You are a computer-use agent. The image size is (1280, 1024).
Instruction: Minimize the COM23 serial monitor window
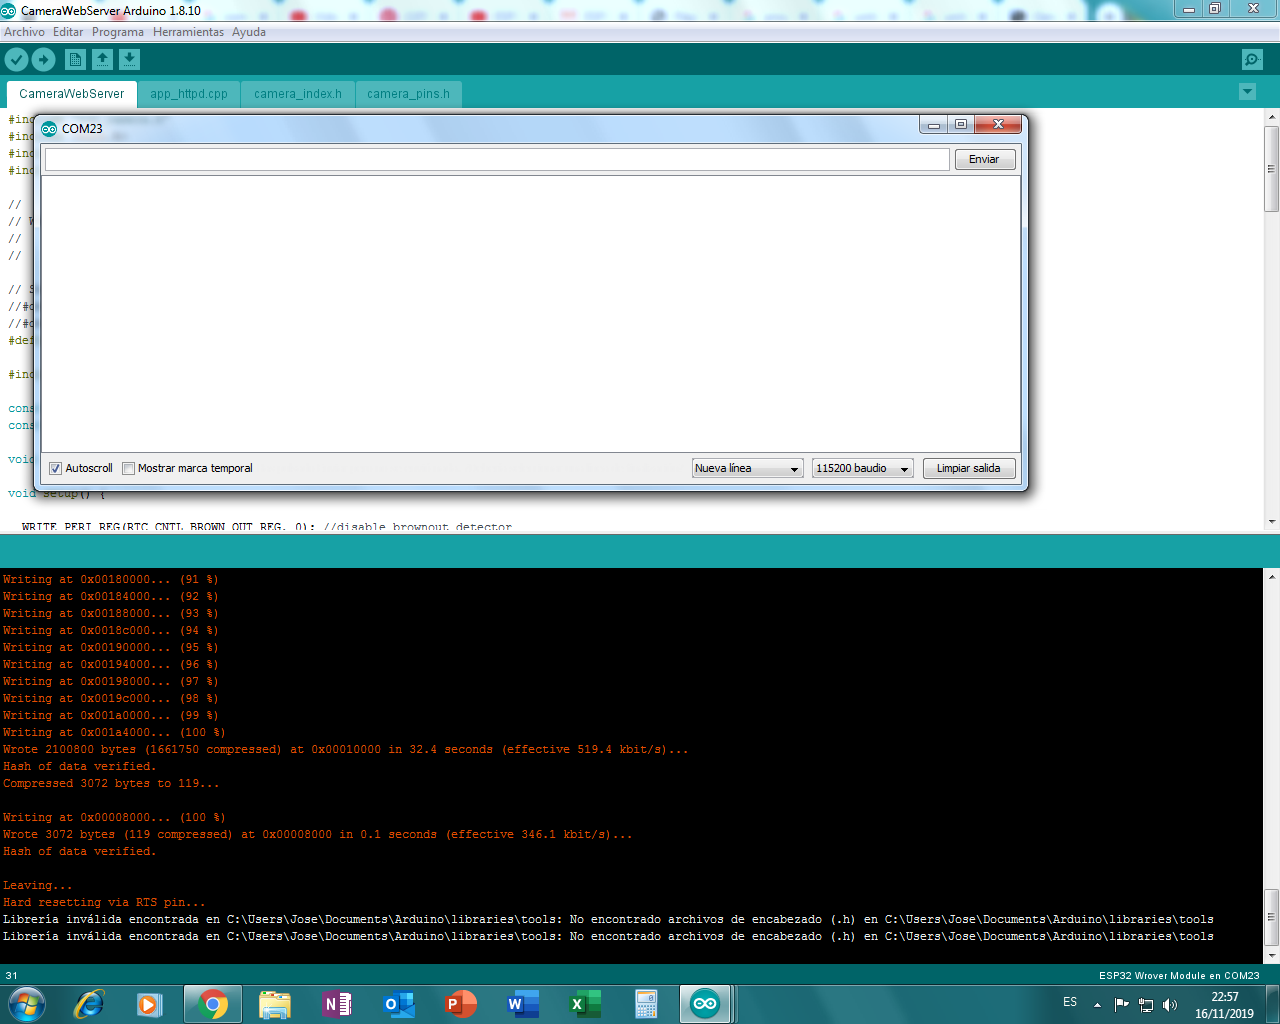click(x=933, y=125)
